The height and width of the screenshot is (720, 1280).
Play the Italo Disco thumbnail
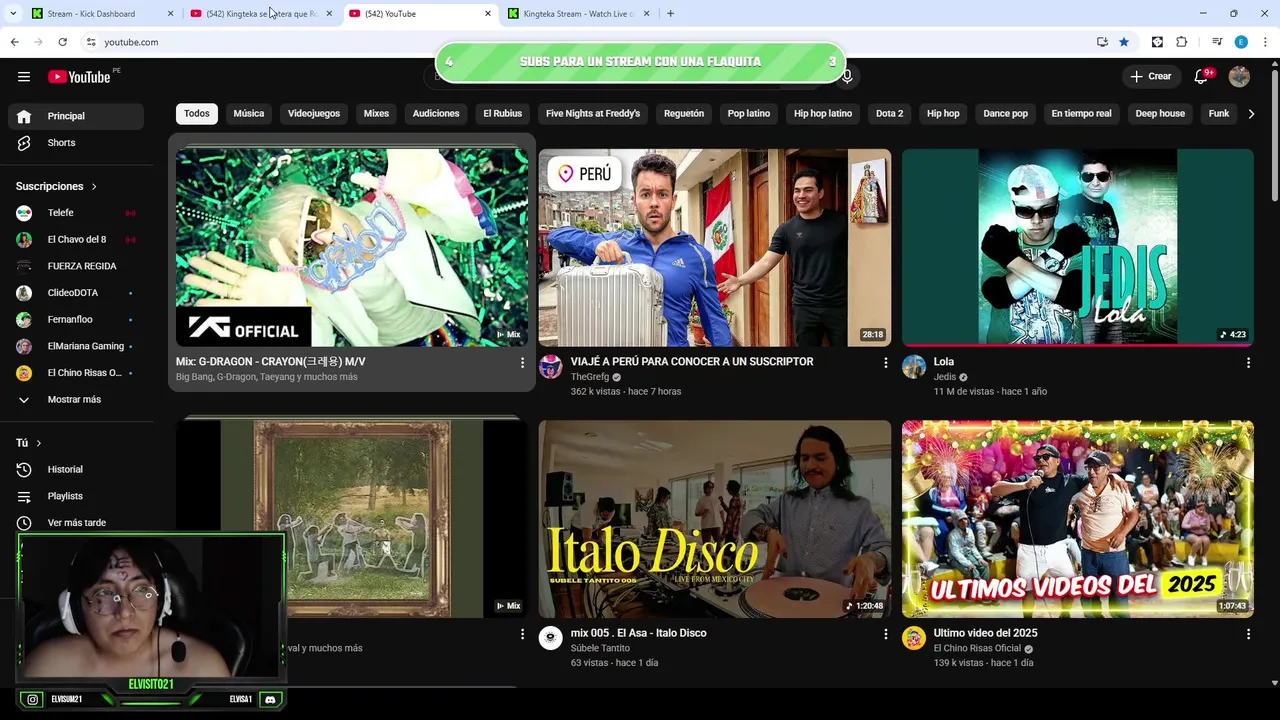pyautogui.click(x=715, y=519)
